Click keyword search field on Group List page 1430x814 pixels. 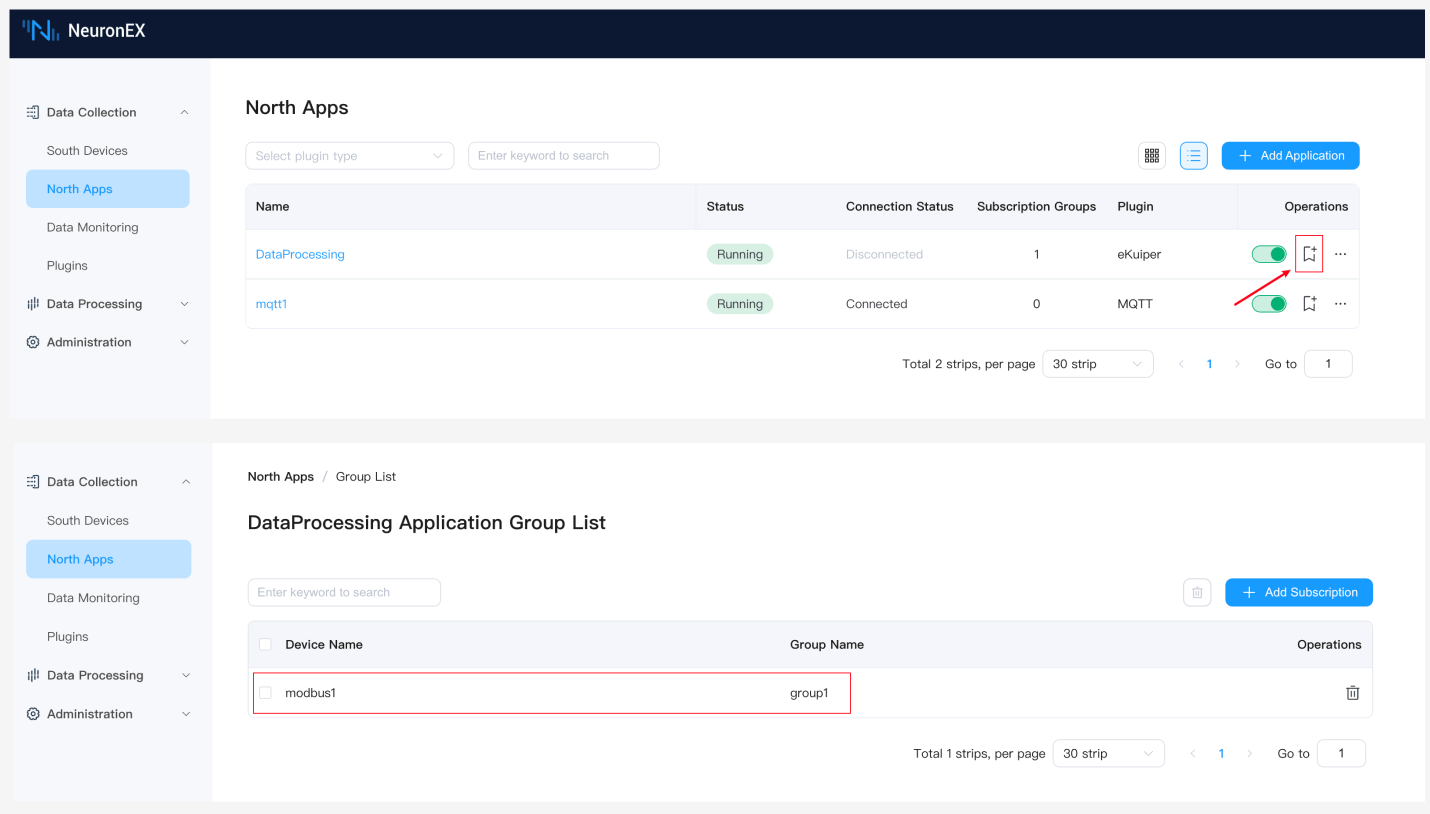(344, 593)
